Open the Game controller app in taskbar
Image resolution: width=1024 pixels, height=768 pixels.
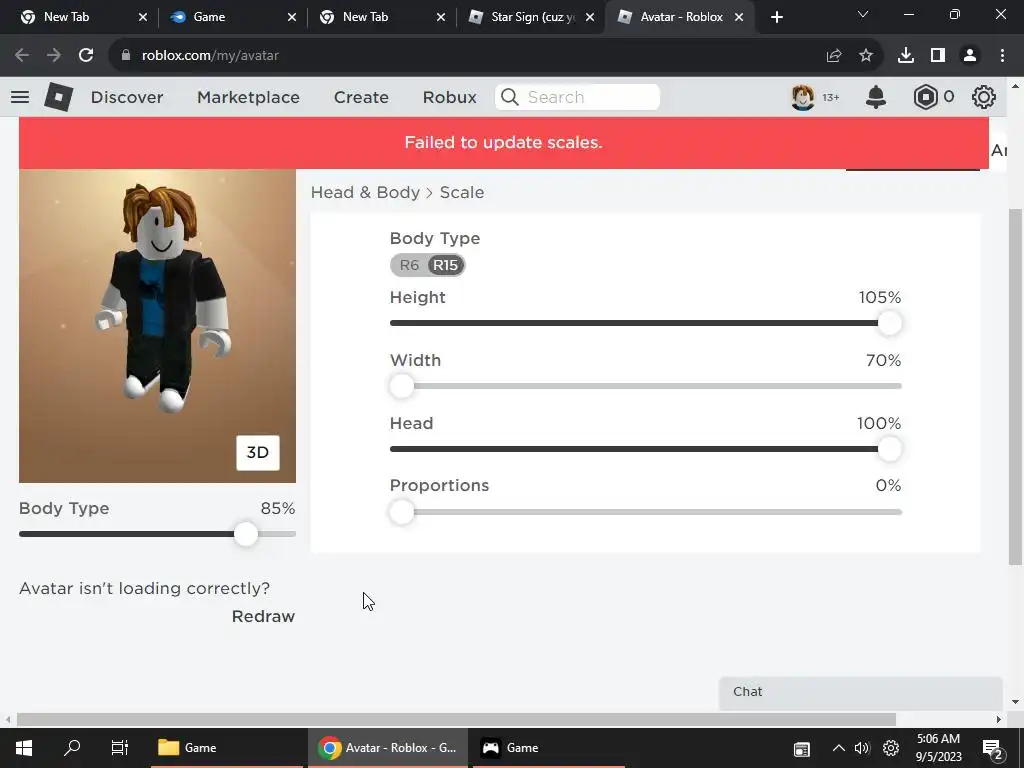tap(549, 748)
